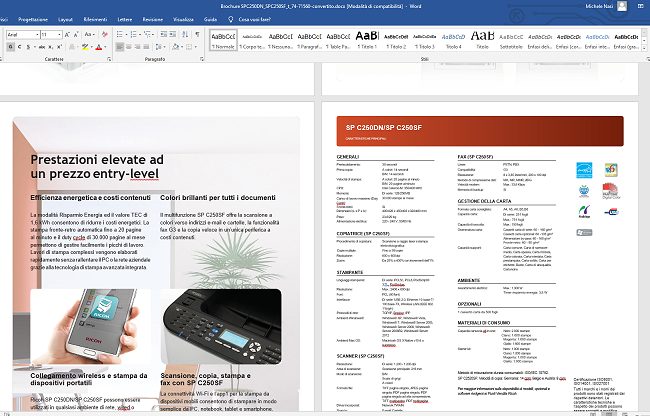Open line spacing options
This screenshot has width=650, height=416.
click(x=158, y=47)
